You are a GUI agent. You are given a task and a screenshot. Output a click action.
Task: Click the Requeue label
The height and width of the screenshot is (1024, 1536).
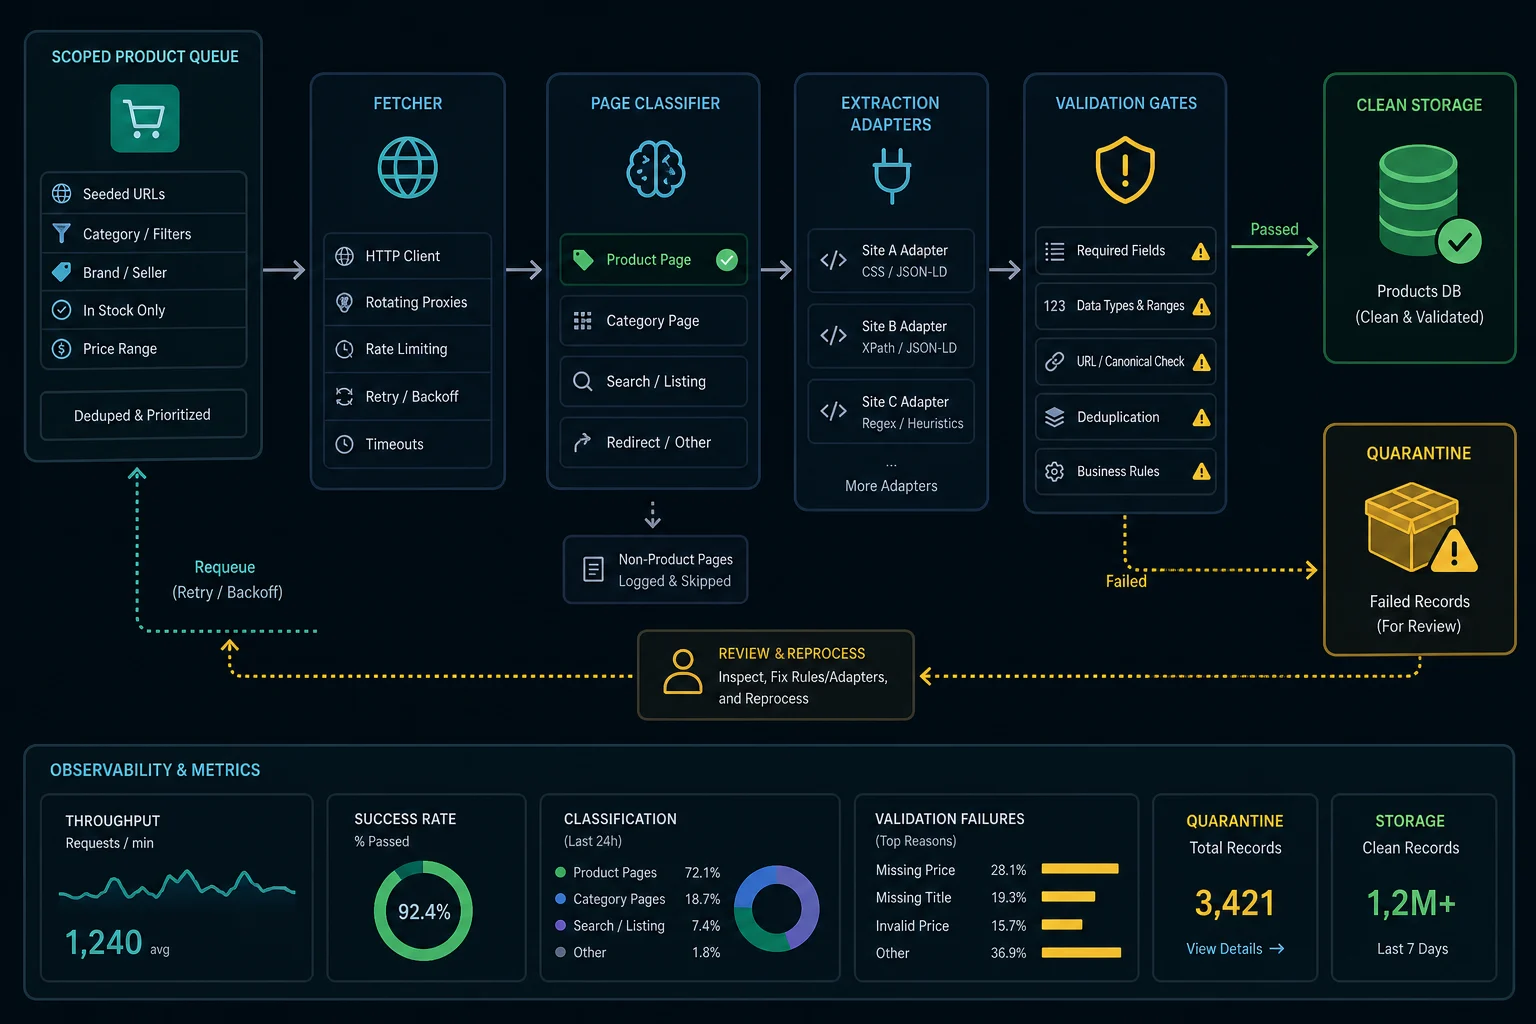[225, 567]
